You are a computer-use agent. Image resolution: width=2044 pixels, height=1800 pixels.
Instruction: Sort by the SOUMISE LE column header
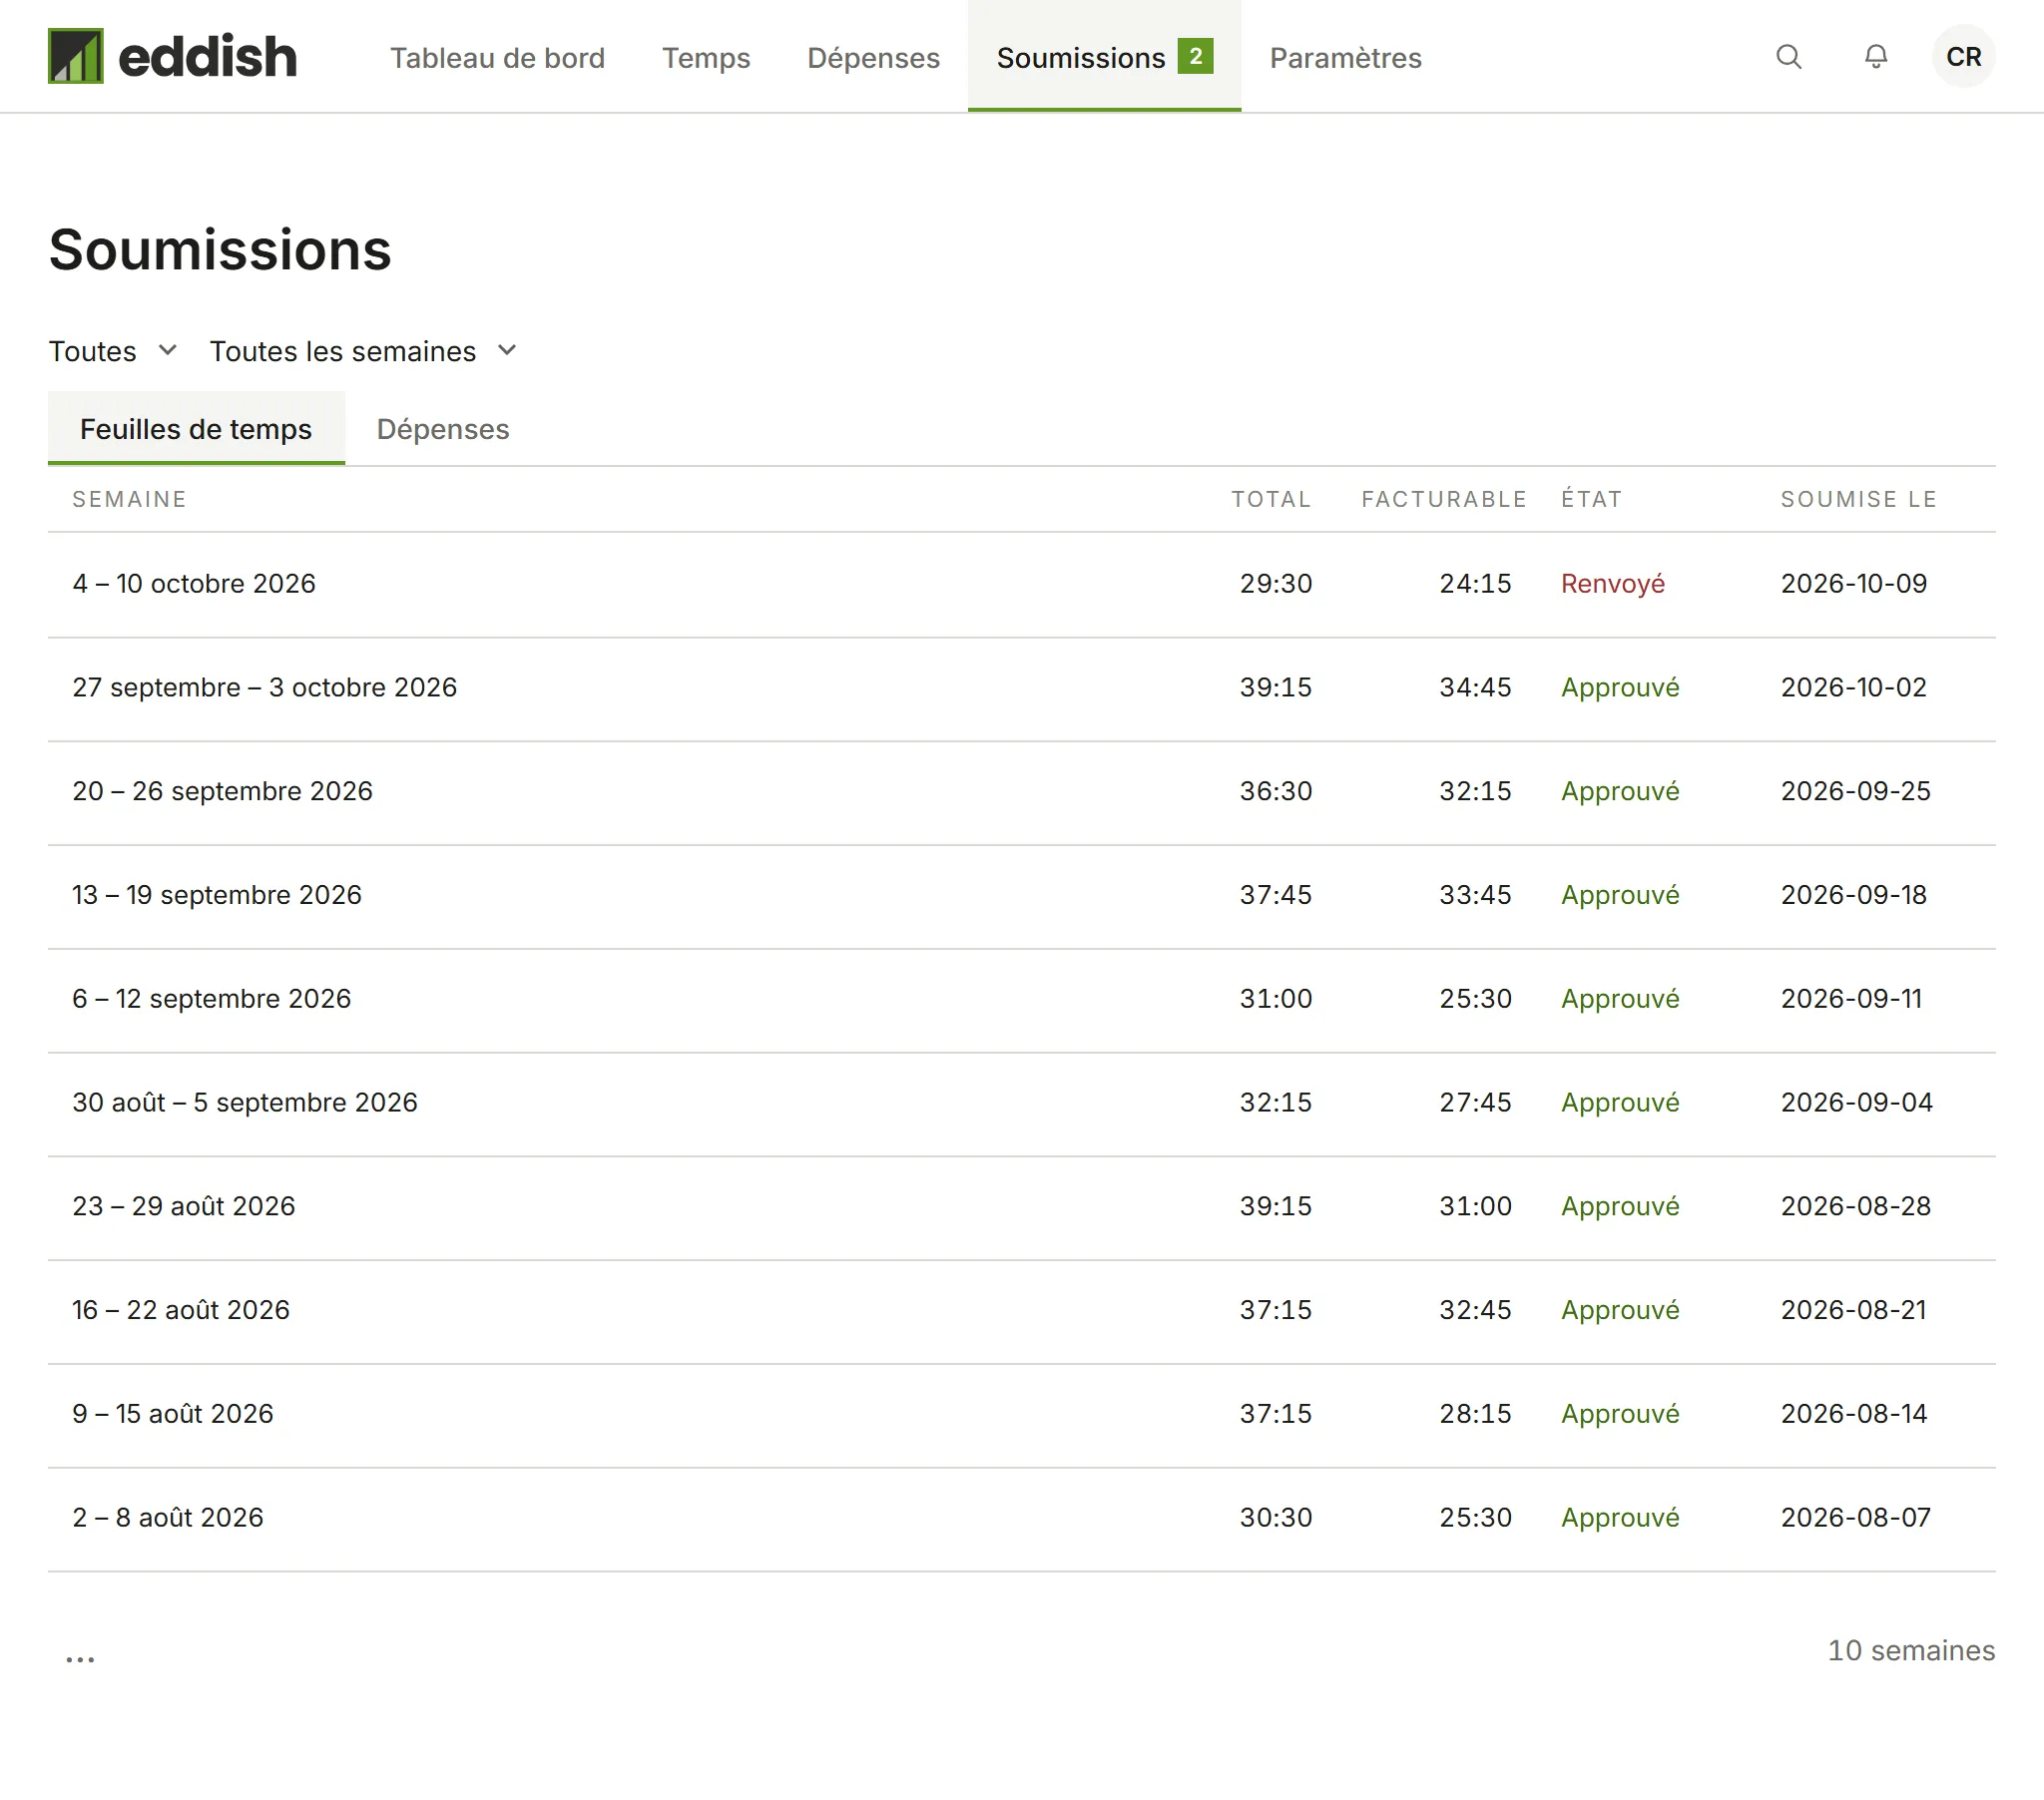tap(1859, 499)
